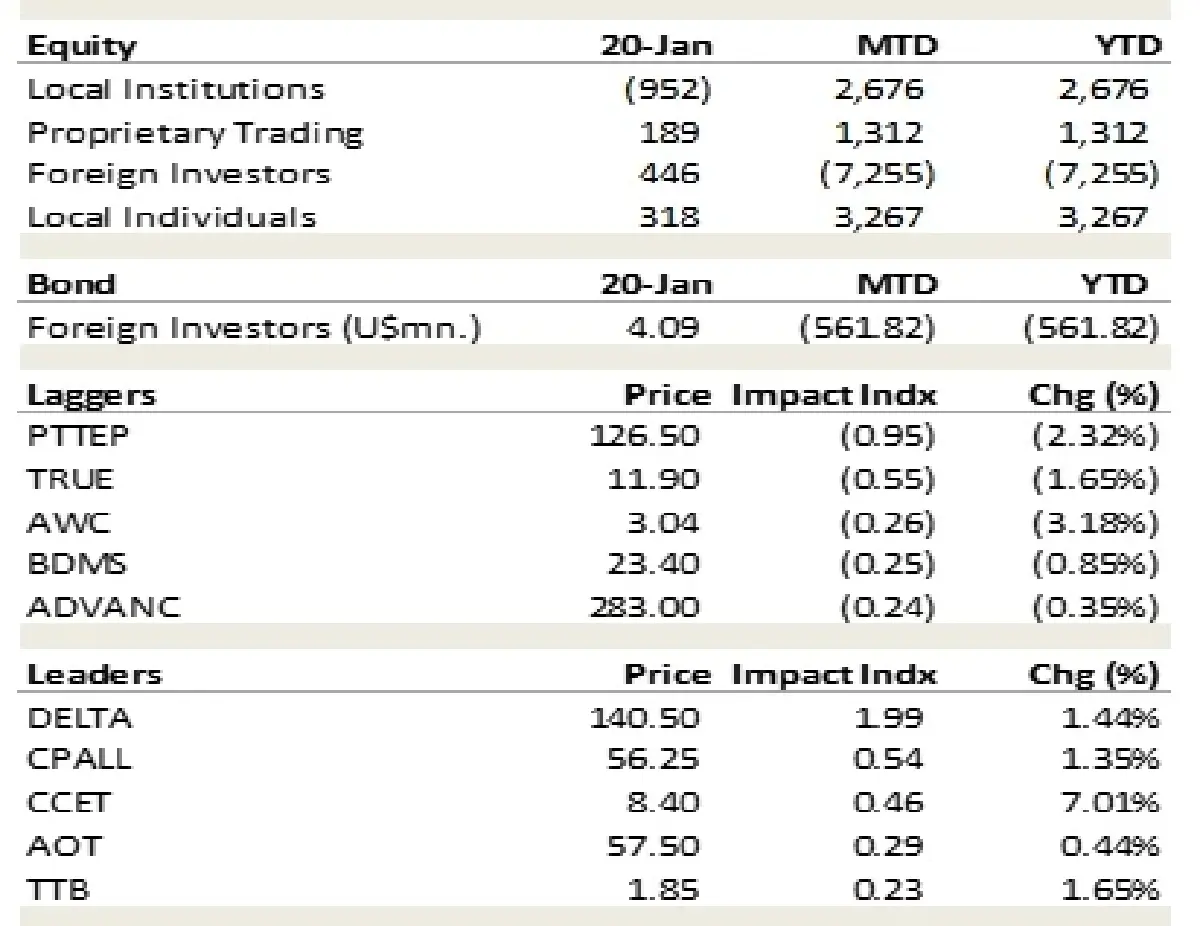This screenshot has height=926, width=1200.
Task: Click the Leaders section header
Action: [94, 674]
